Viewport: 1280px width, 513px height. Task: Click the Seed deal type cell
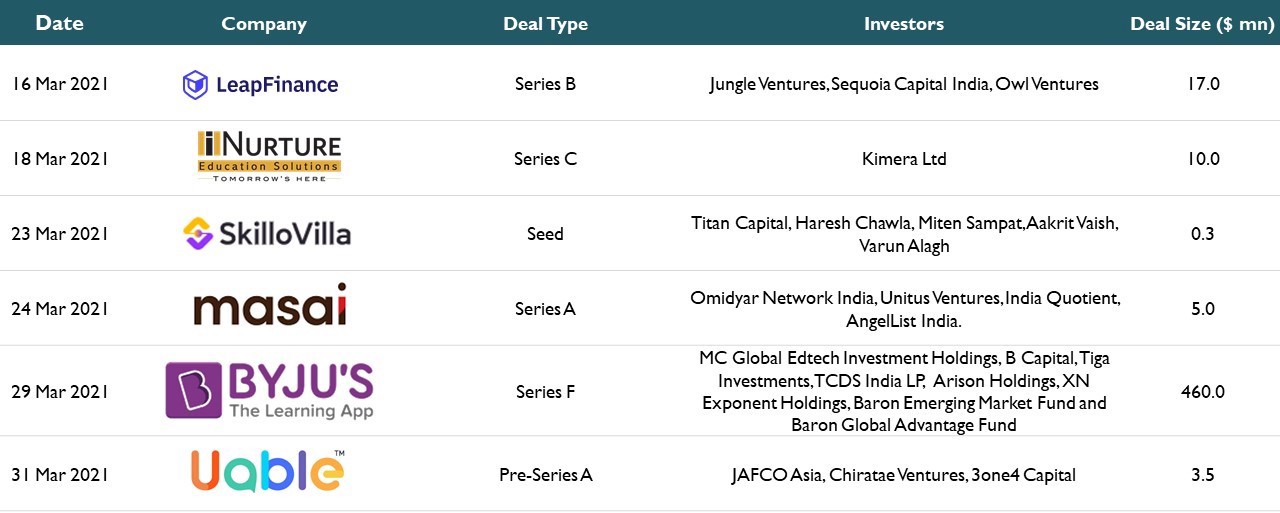(546, 234)
